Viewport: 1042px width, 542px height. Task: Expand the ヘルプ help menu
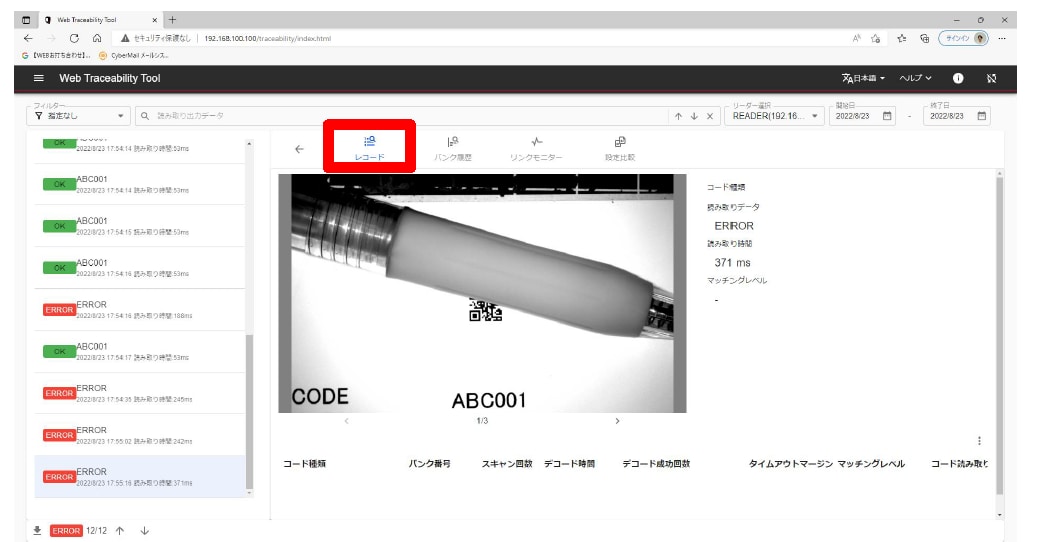[915, 78]
